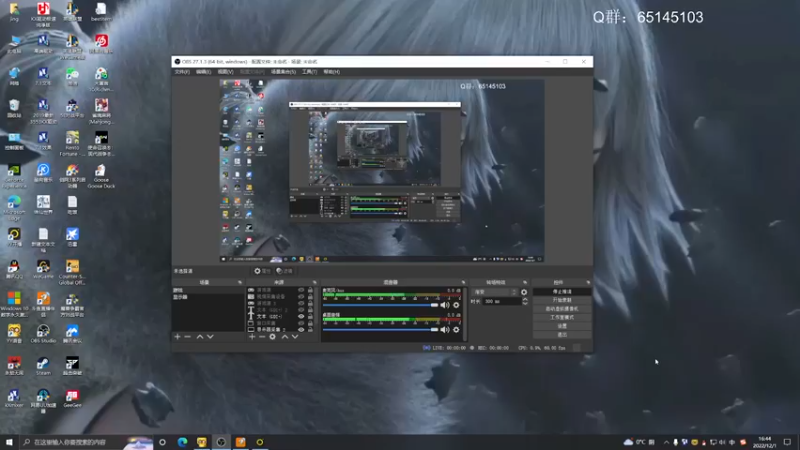Click the 时长 300 ms duration field

pyautogui.click(x=502, y=302)
